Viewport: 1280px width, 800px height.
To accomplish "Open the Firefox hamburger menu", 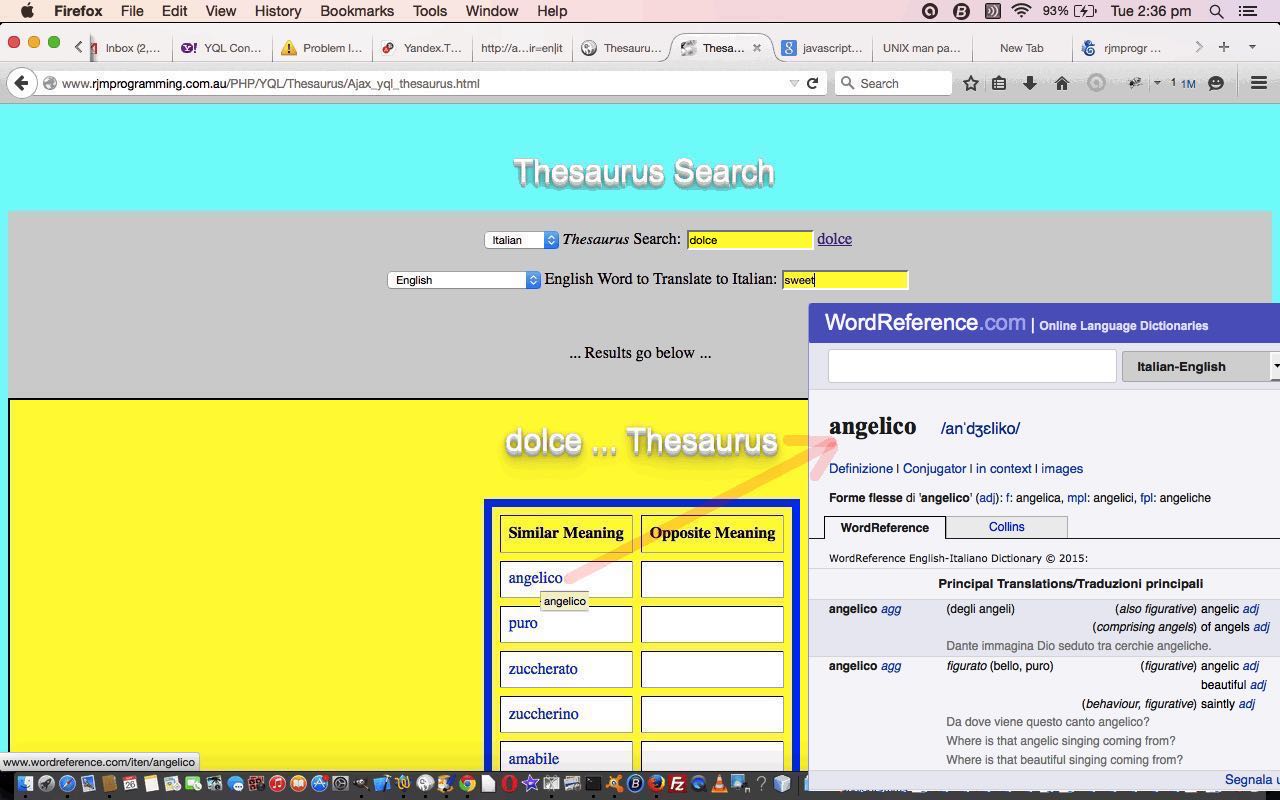I will tap(1259, 83).
